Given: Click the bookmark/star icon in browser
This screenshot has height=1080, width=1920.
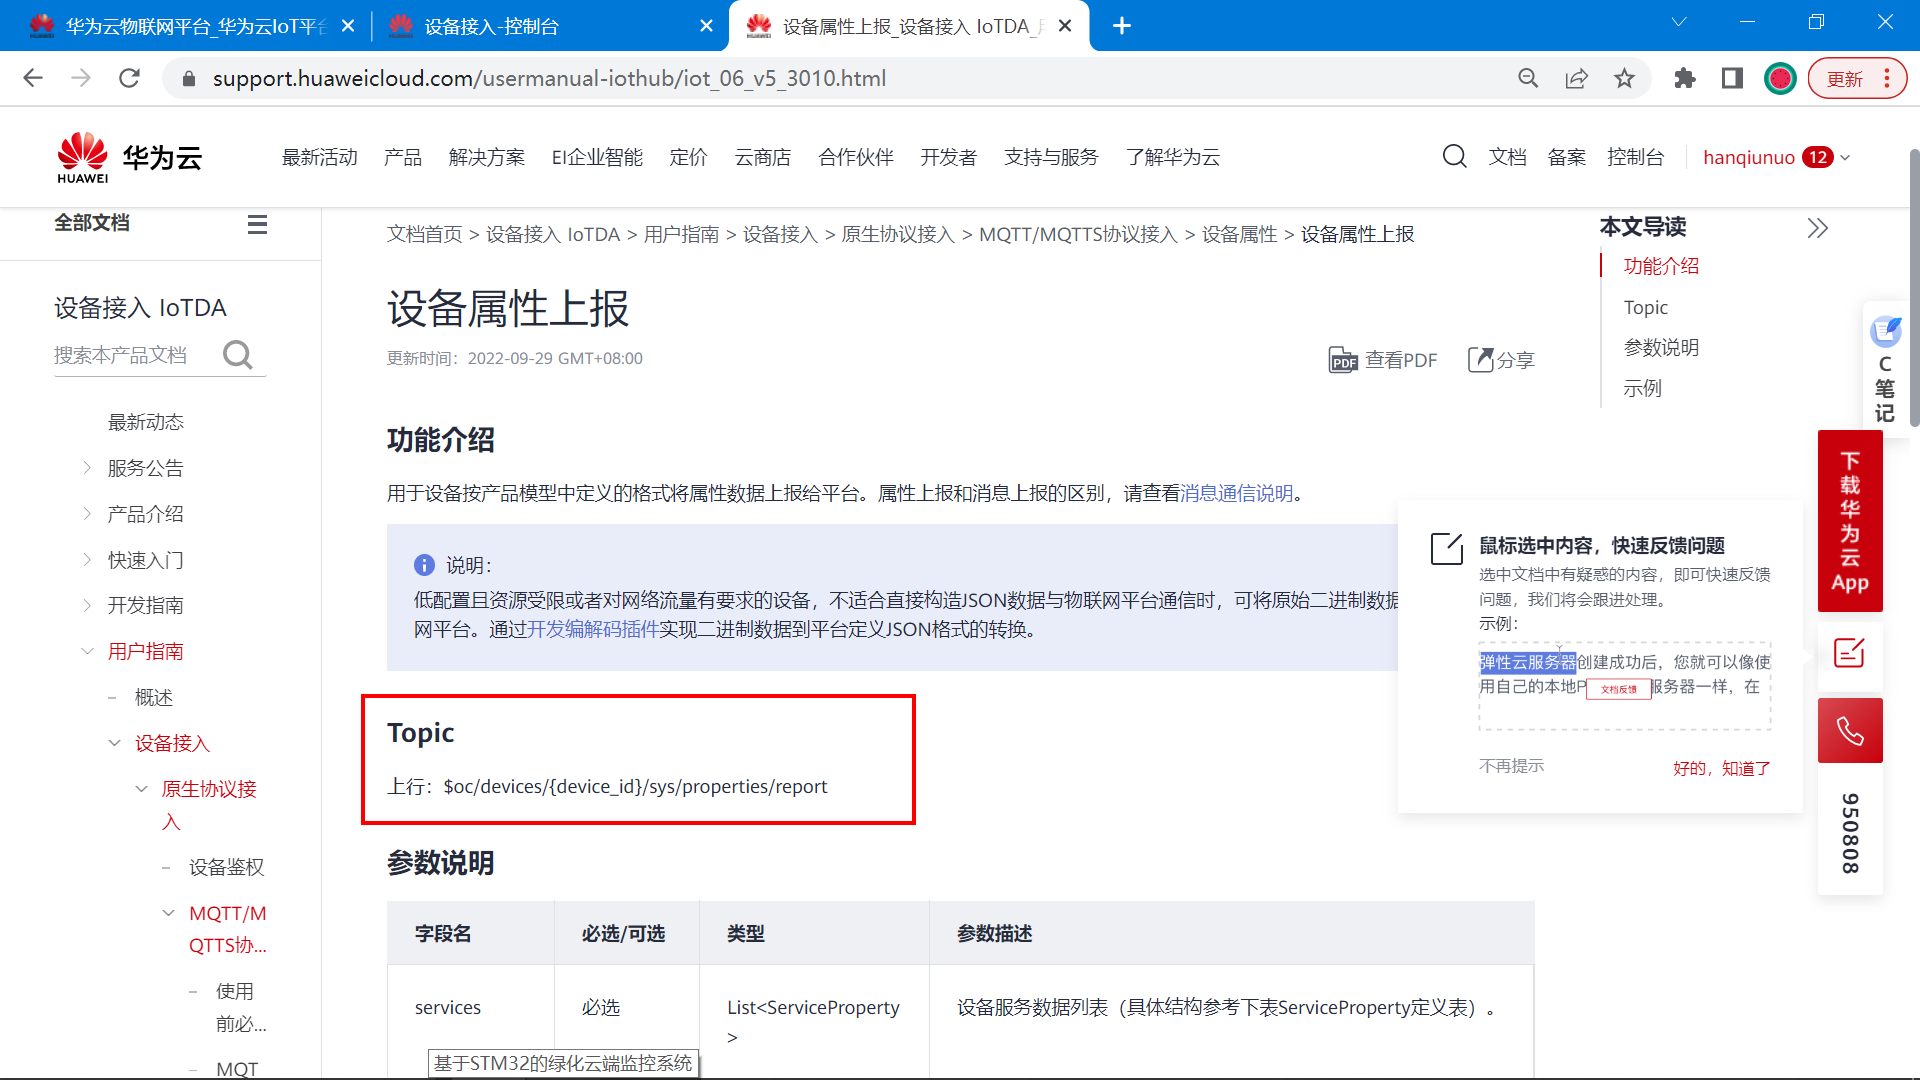Looking at the screenshot, I should pyautogui.click(x=1625, y=79).
